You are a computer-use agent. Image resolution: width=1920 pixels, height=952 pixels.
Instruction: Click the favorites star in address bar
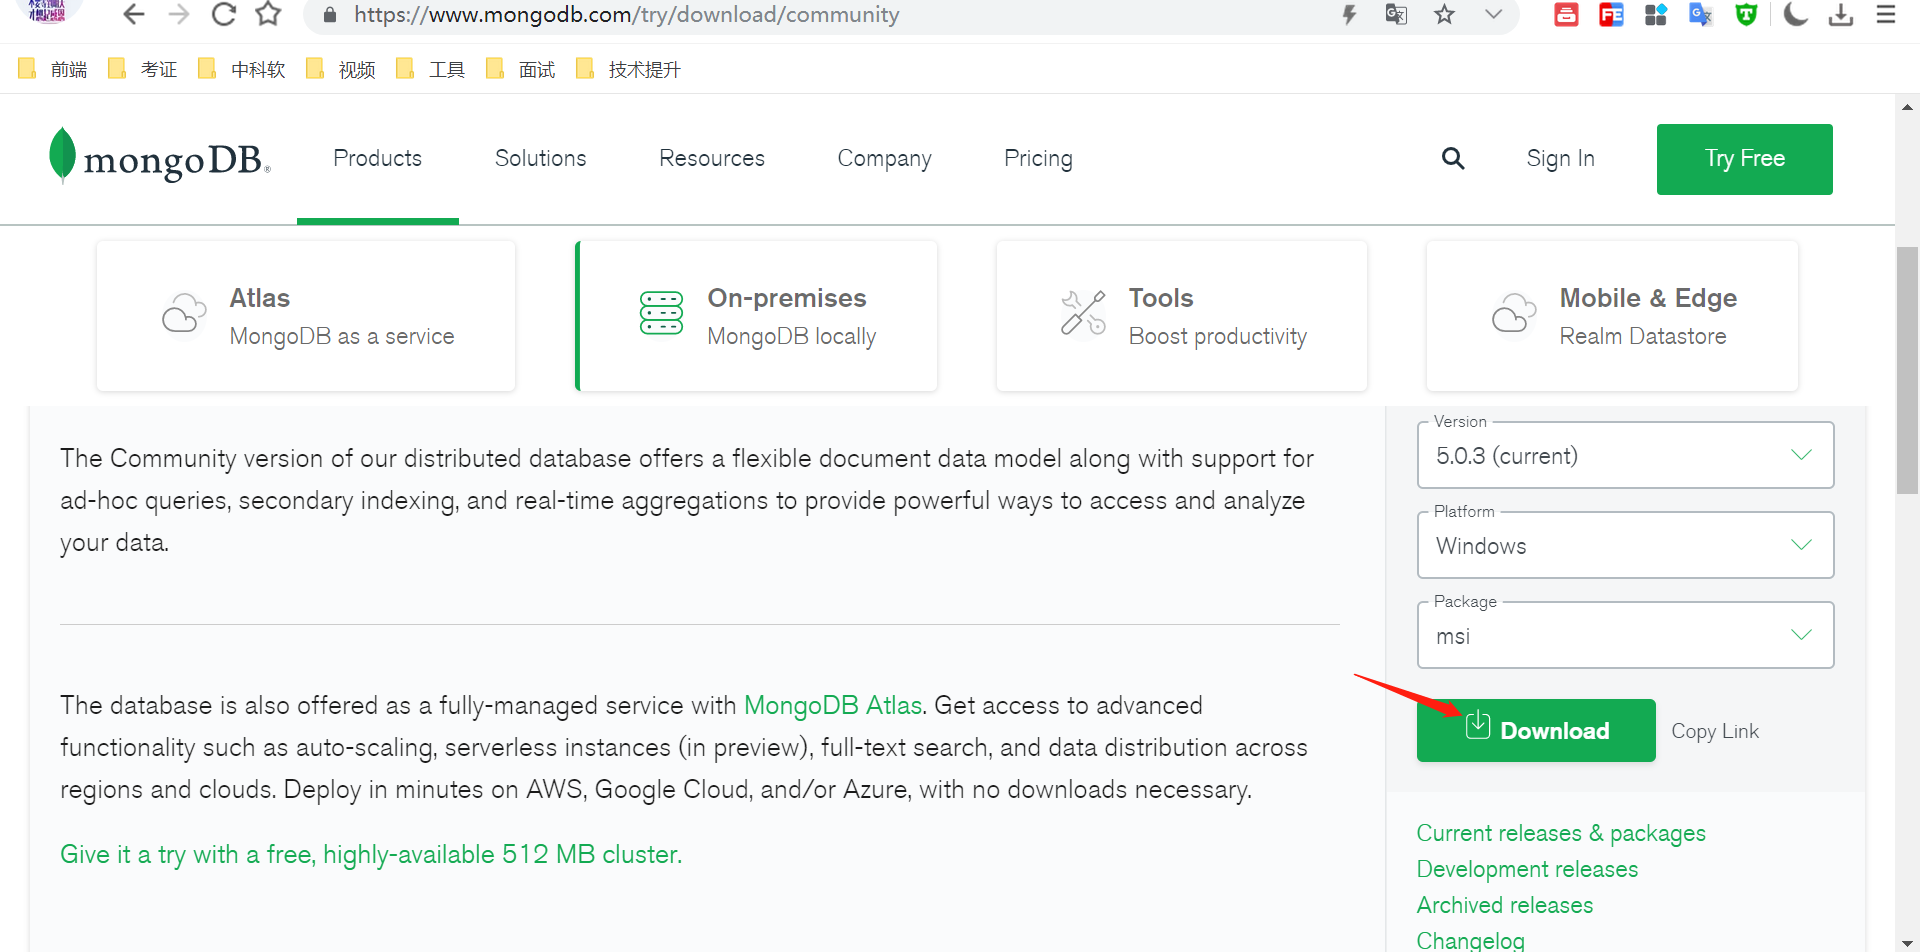(1444, 14)
